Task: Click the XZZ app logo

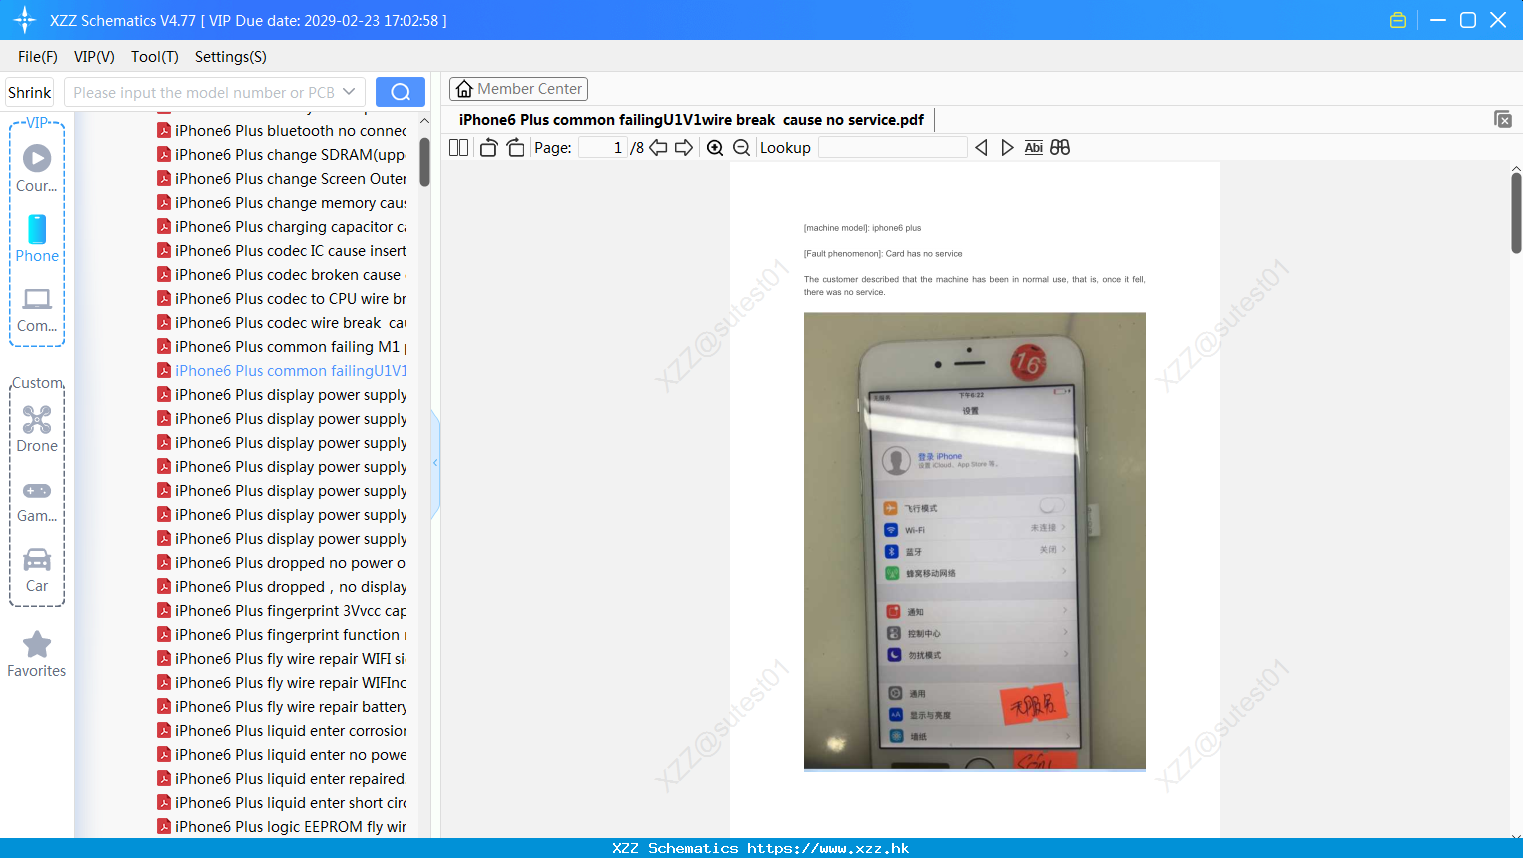Action: [25, 20]
